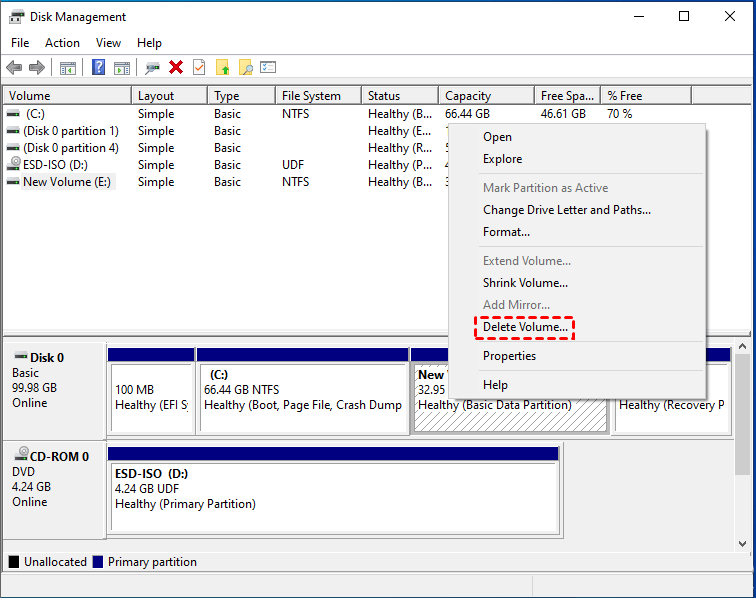
Task: Click the Back arrow in the toolbar
Action: 14,67
